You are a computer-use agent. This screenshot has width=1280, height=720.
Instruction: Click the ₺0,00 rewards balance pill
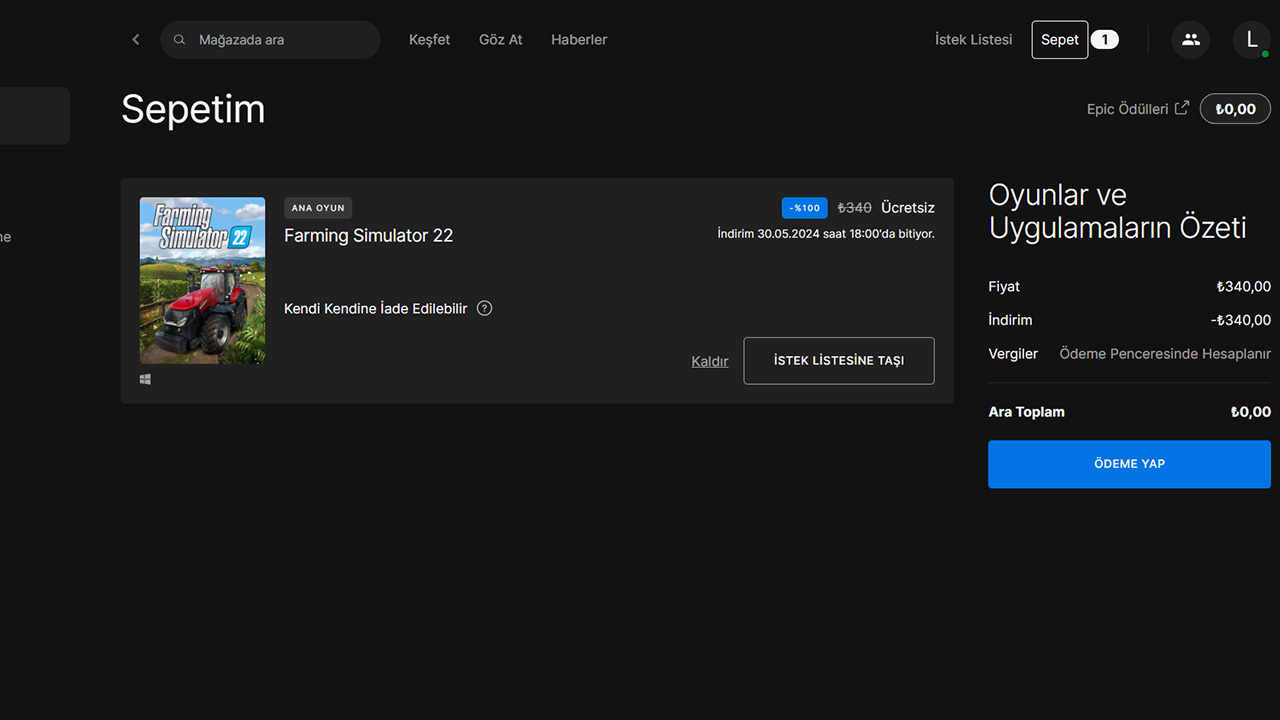[1235, 109]
